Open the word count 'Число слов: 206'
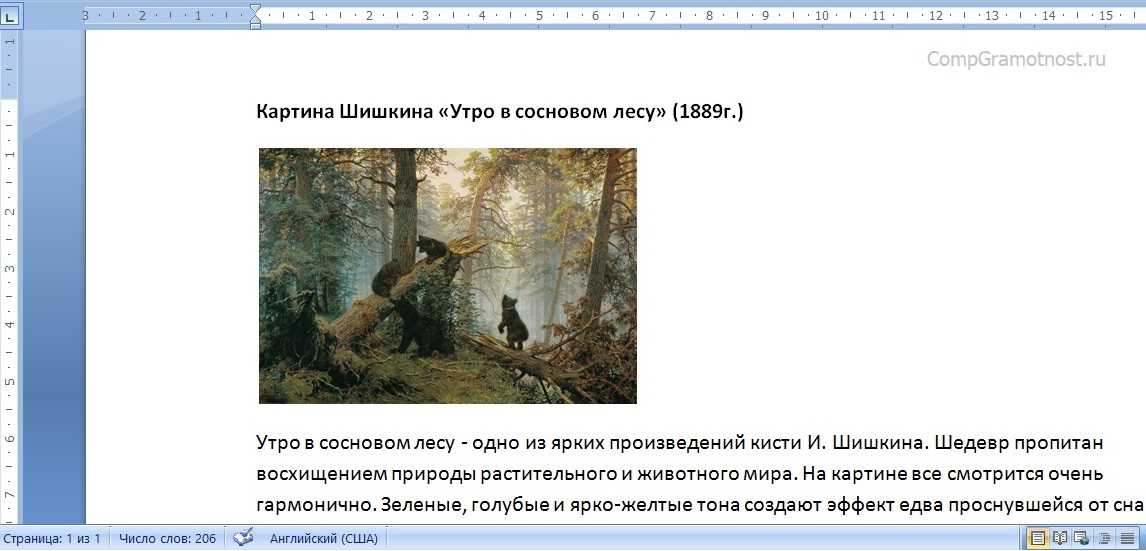Viewport: 1146px width, 551px height. (167, 539)
